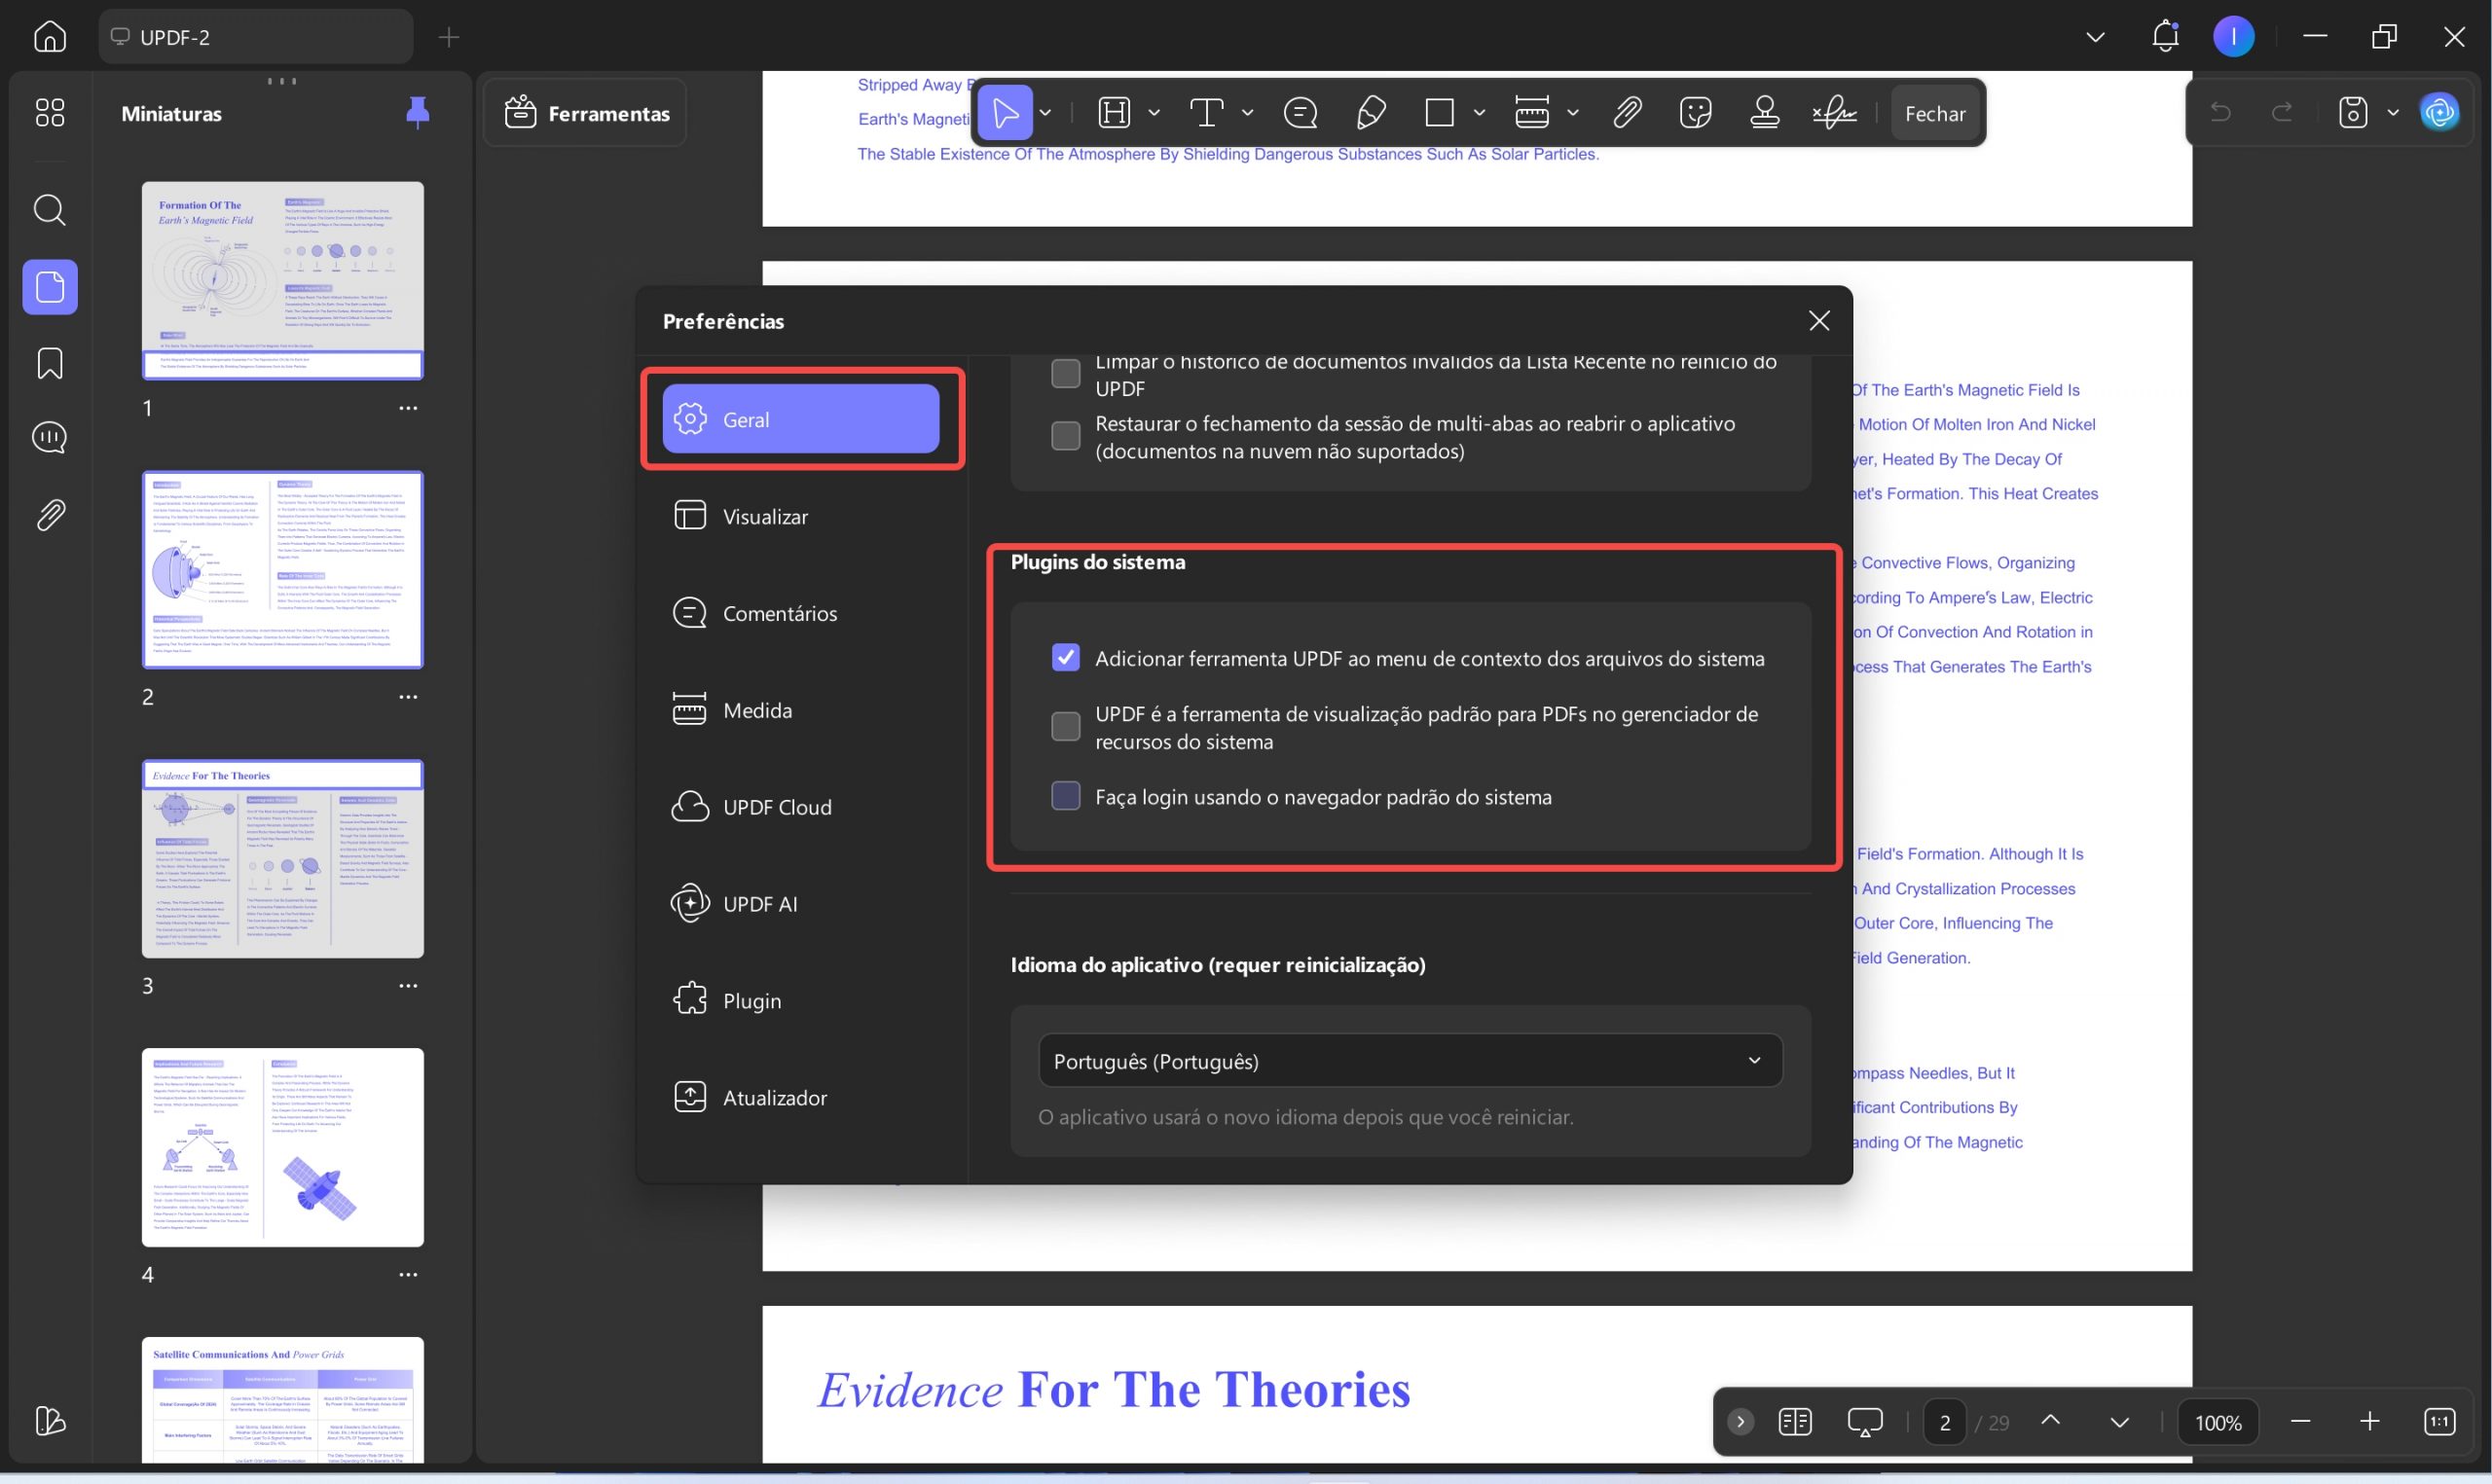Switch to UPDF AI preferences
The height and width of the screenshot is (1484, 2492).
(801, 903)
